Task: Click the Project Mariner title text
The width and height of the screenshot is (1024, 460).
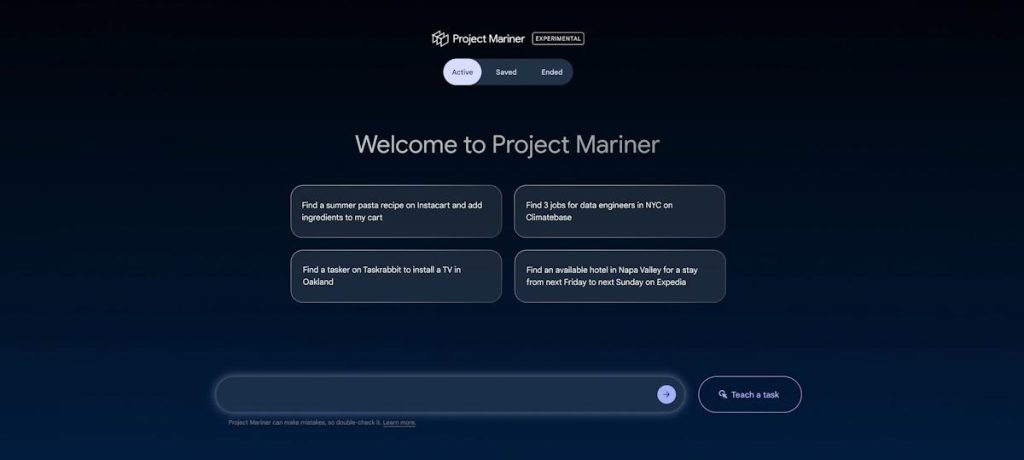Action: click(488, 39)
